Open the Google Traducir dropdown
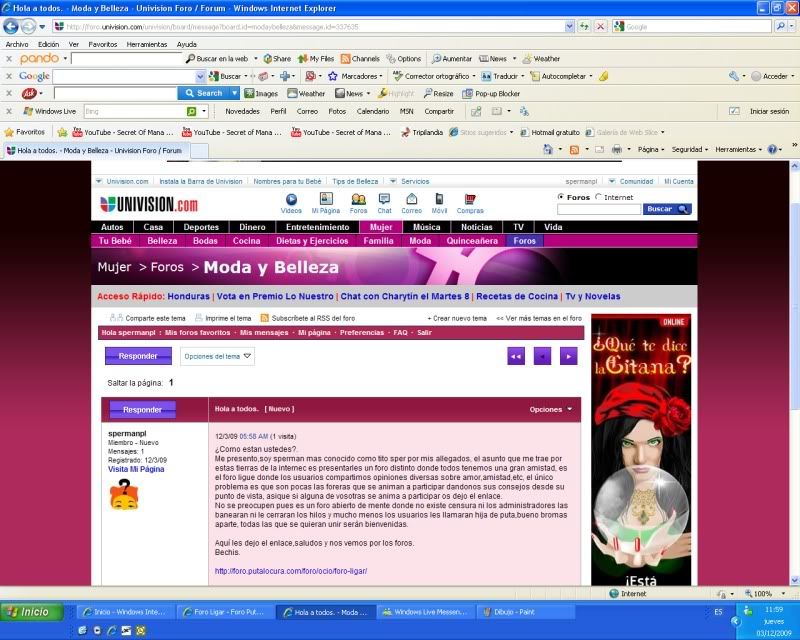Image resolution: width=800 pixels, height=640 pixels. pyautogui.click(x=523, y=76)
